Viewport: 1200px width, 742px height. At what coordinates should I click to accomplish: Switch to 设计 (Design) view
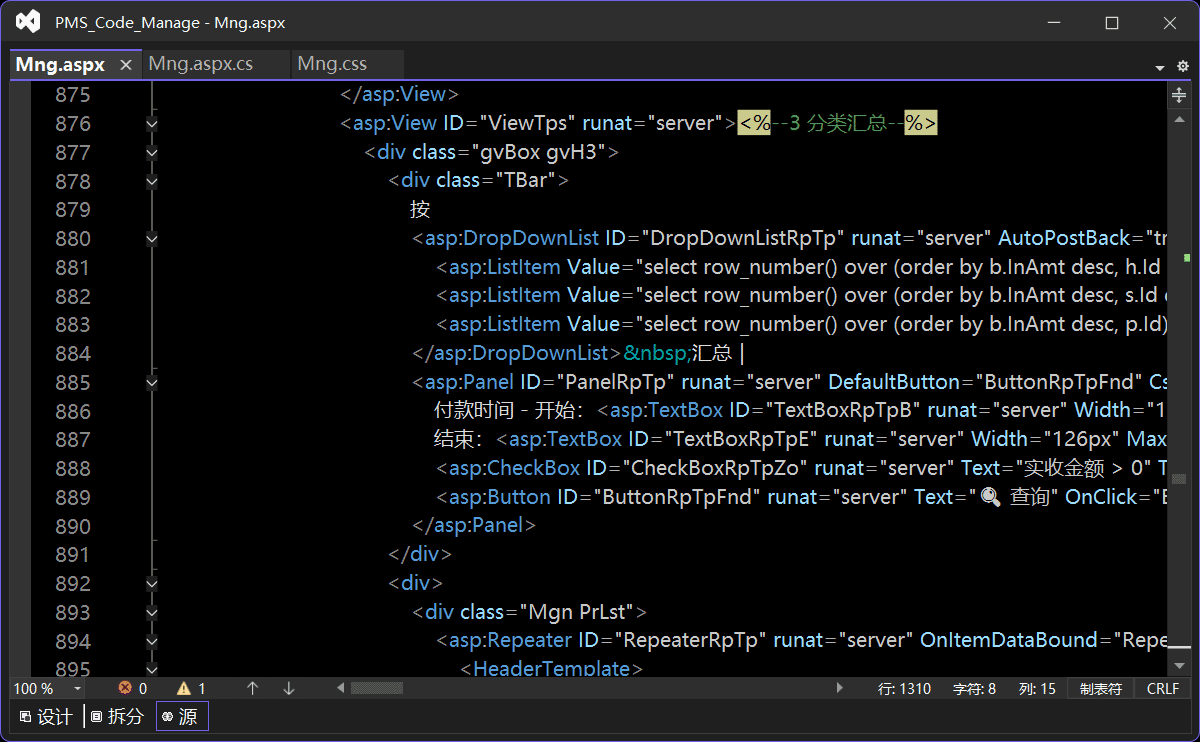point(46,716)
